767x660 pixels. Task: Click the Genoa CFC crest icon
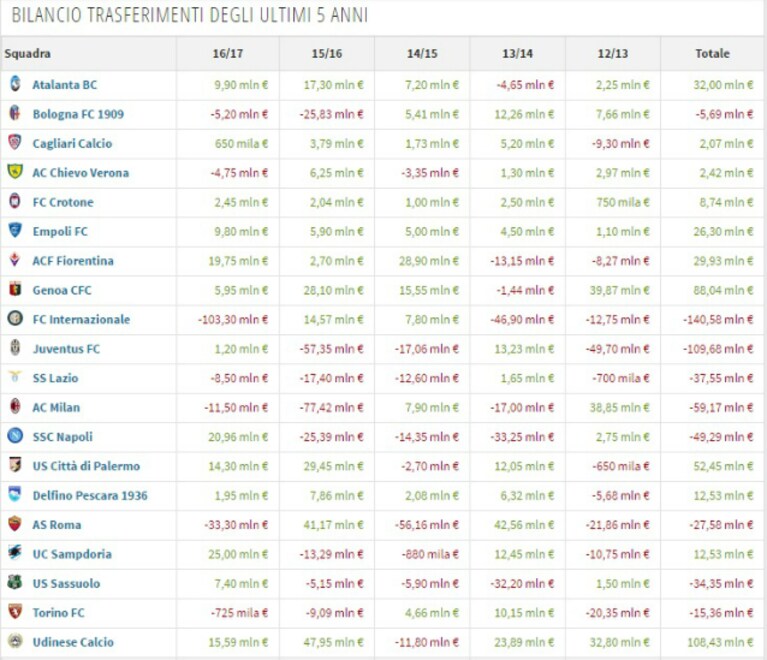pos(15,289)
